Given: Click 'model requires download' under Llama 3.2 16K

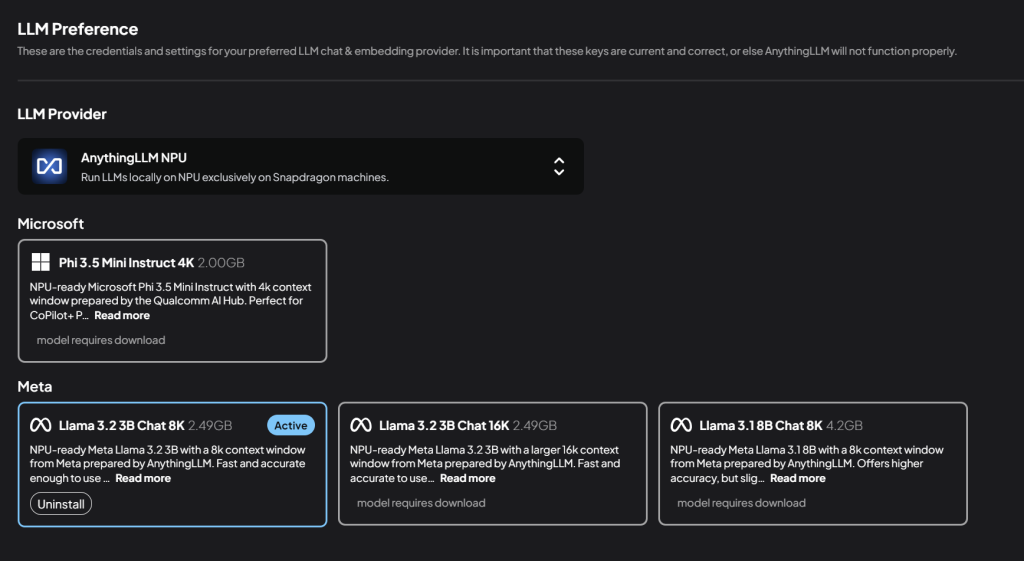Looking at the screenshot, I should tap(421, 503).
